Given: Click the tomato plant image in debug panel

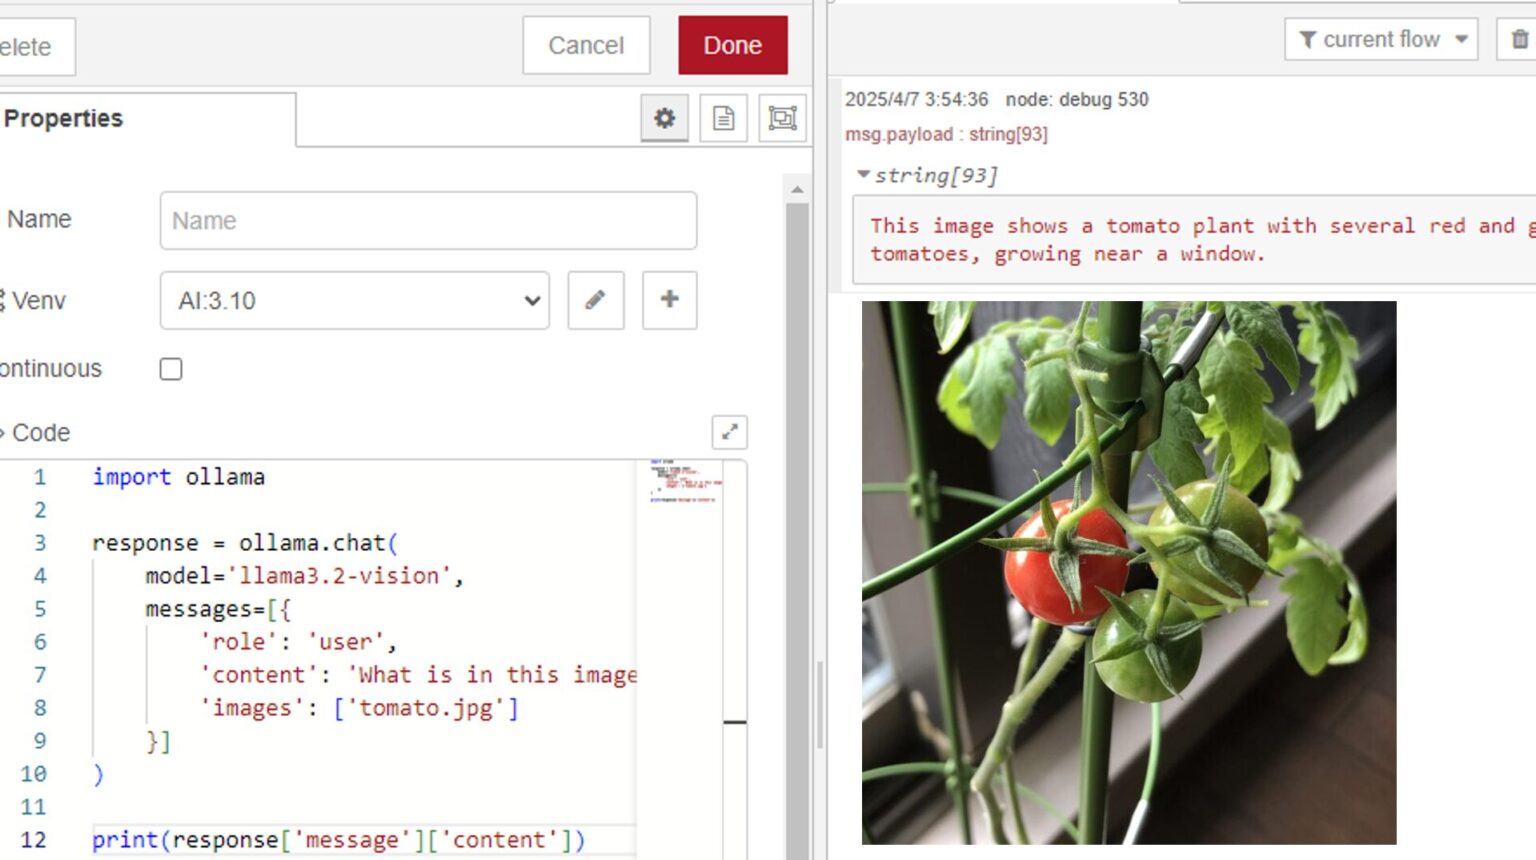Looking at the screenshot, I should pyautogui.click(x=1130, y=575).
